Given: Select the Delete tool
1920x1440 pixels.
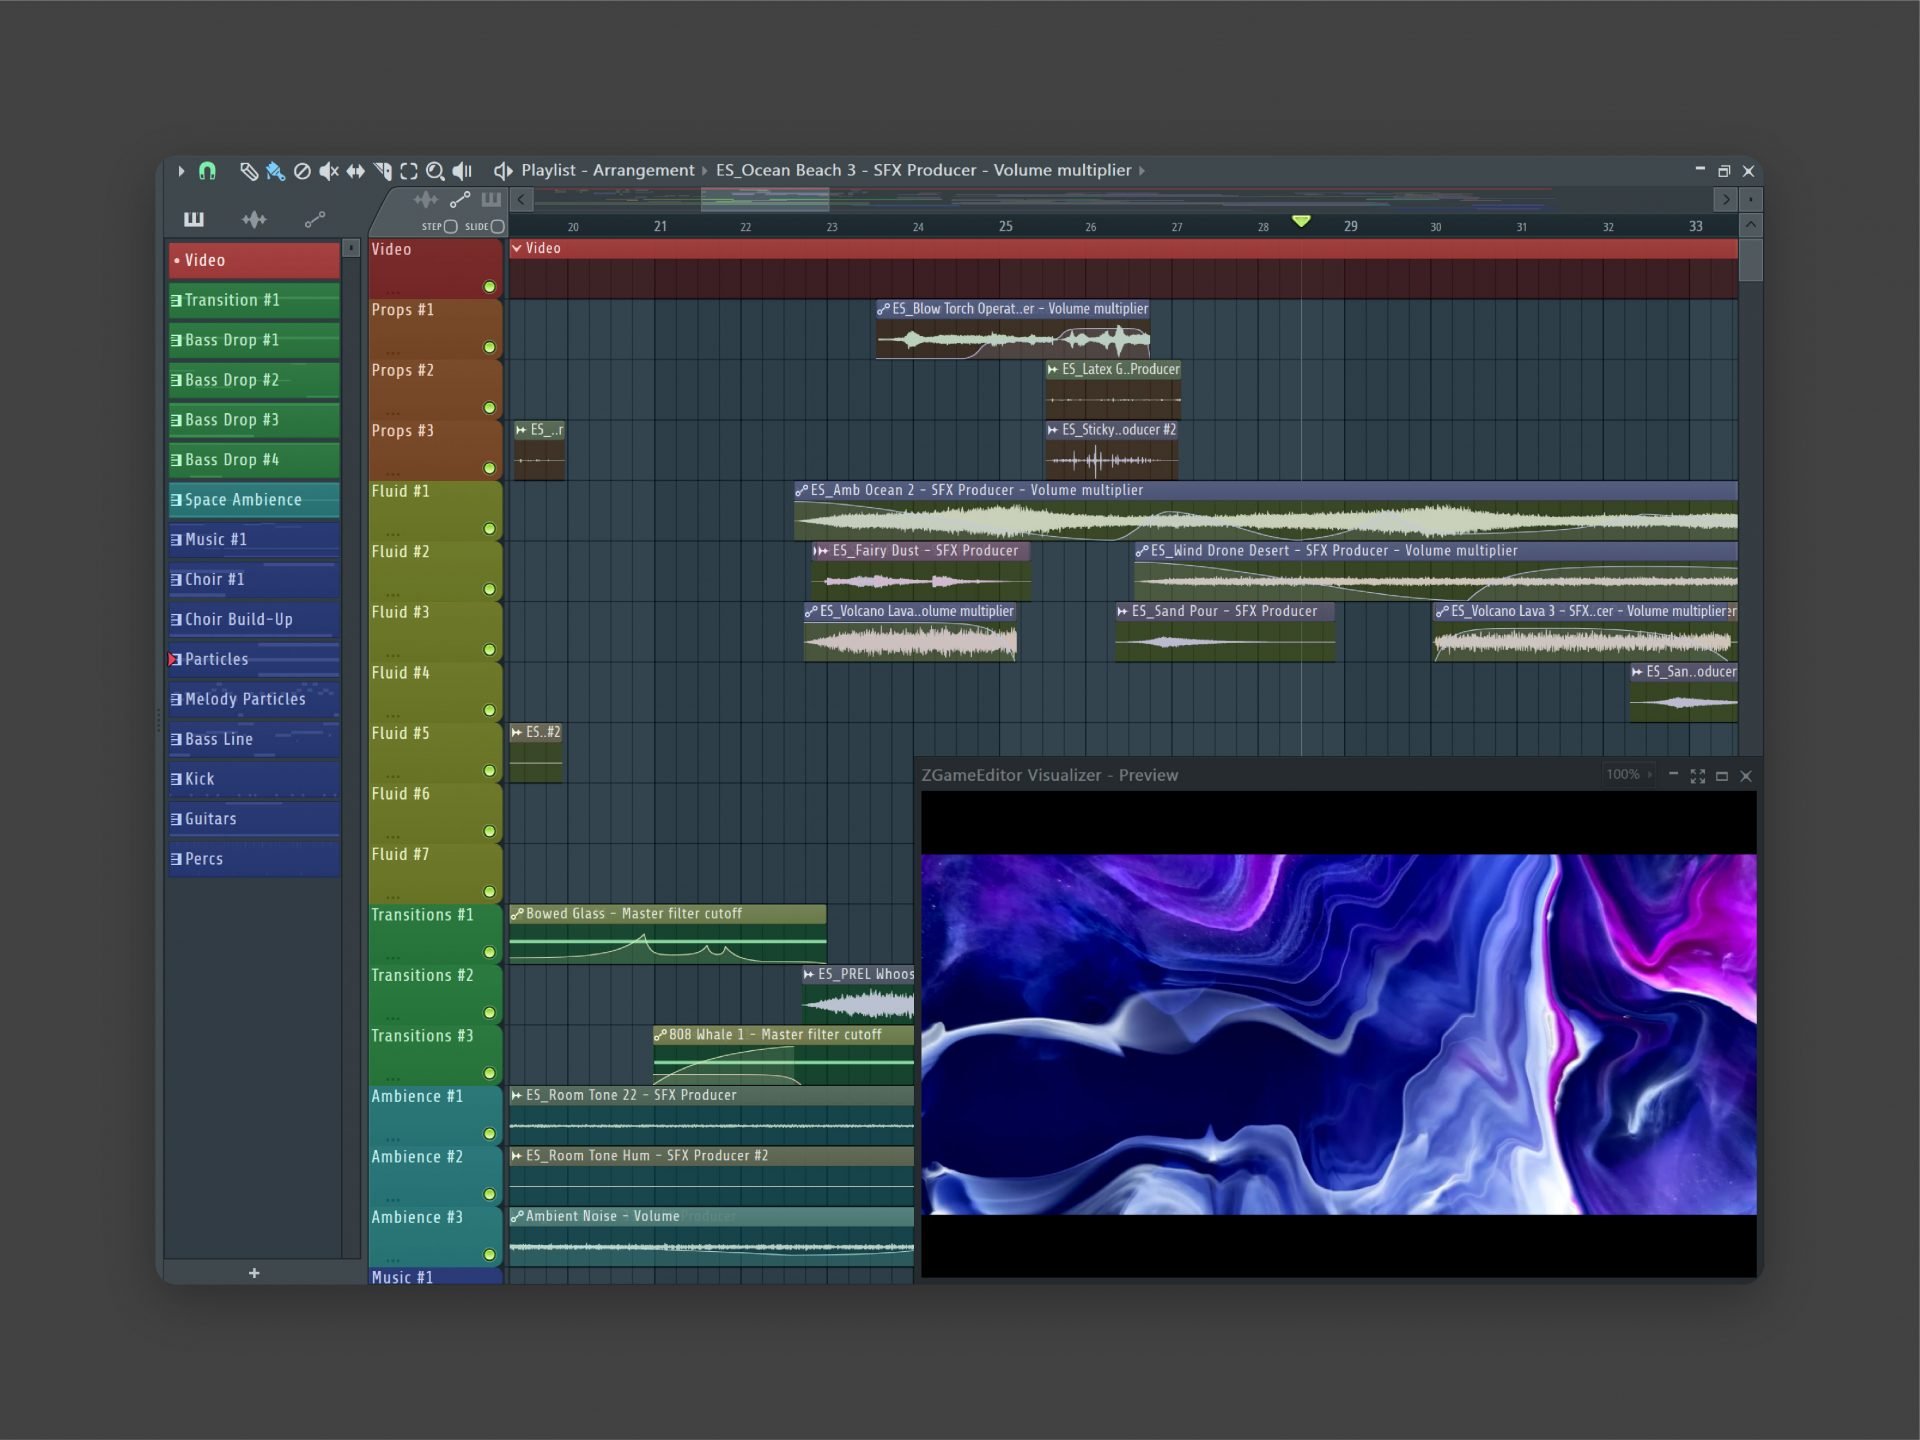Looking at the screenshot, I should pos(302,171).
